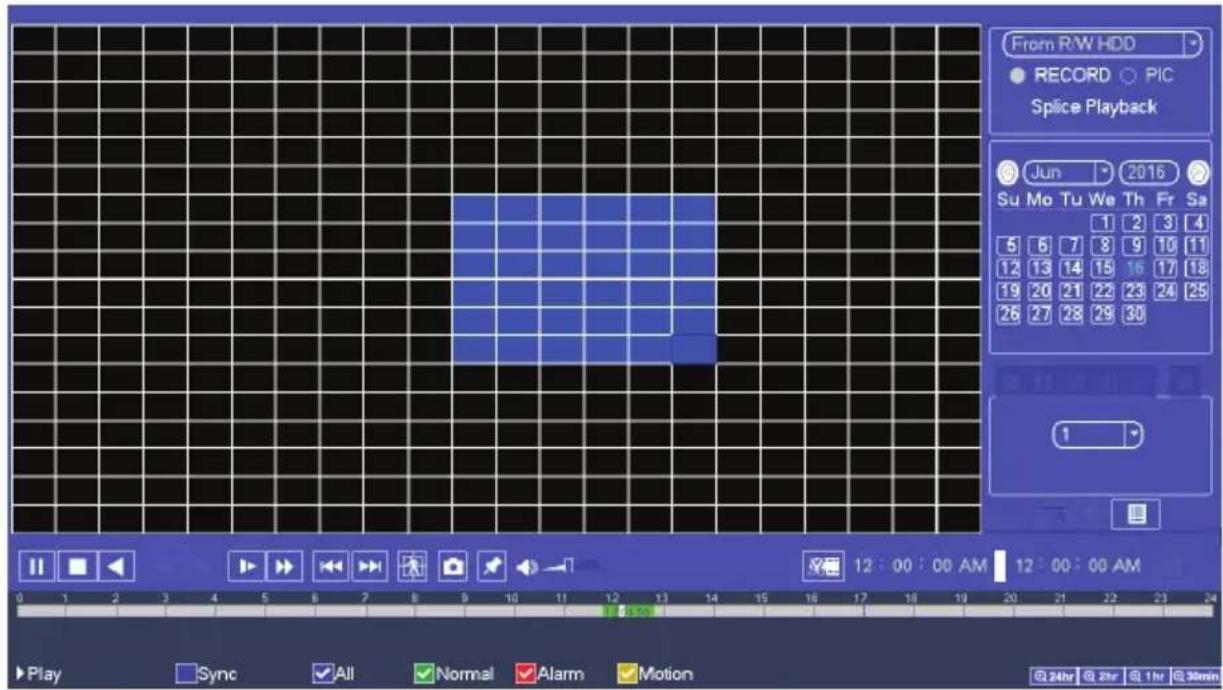This screenshot has width=1223, height=690.
Task: Click the timeline at hour 20
Action: click(1009, 610)
